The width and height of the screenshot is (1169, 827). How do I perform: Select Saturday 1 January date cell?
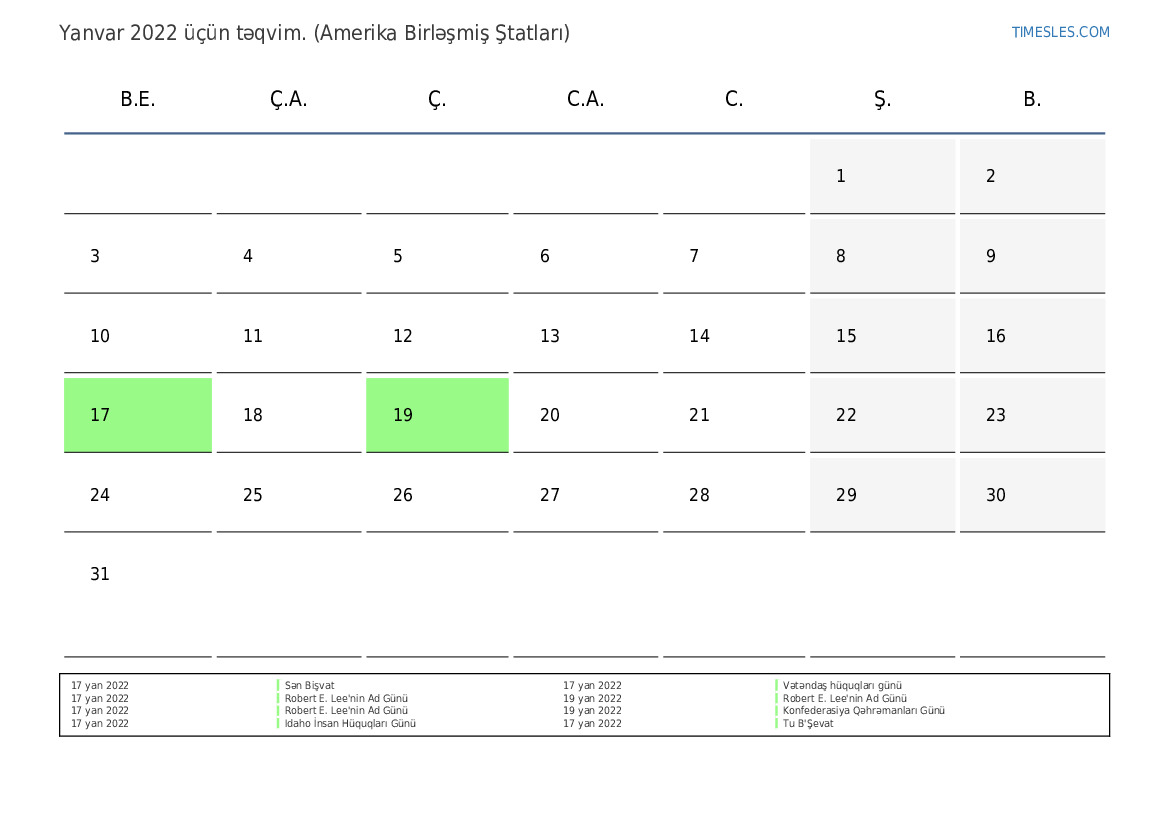tap(882, 176)
